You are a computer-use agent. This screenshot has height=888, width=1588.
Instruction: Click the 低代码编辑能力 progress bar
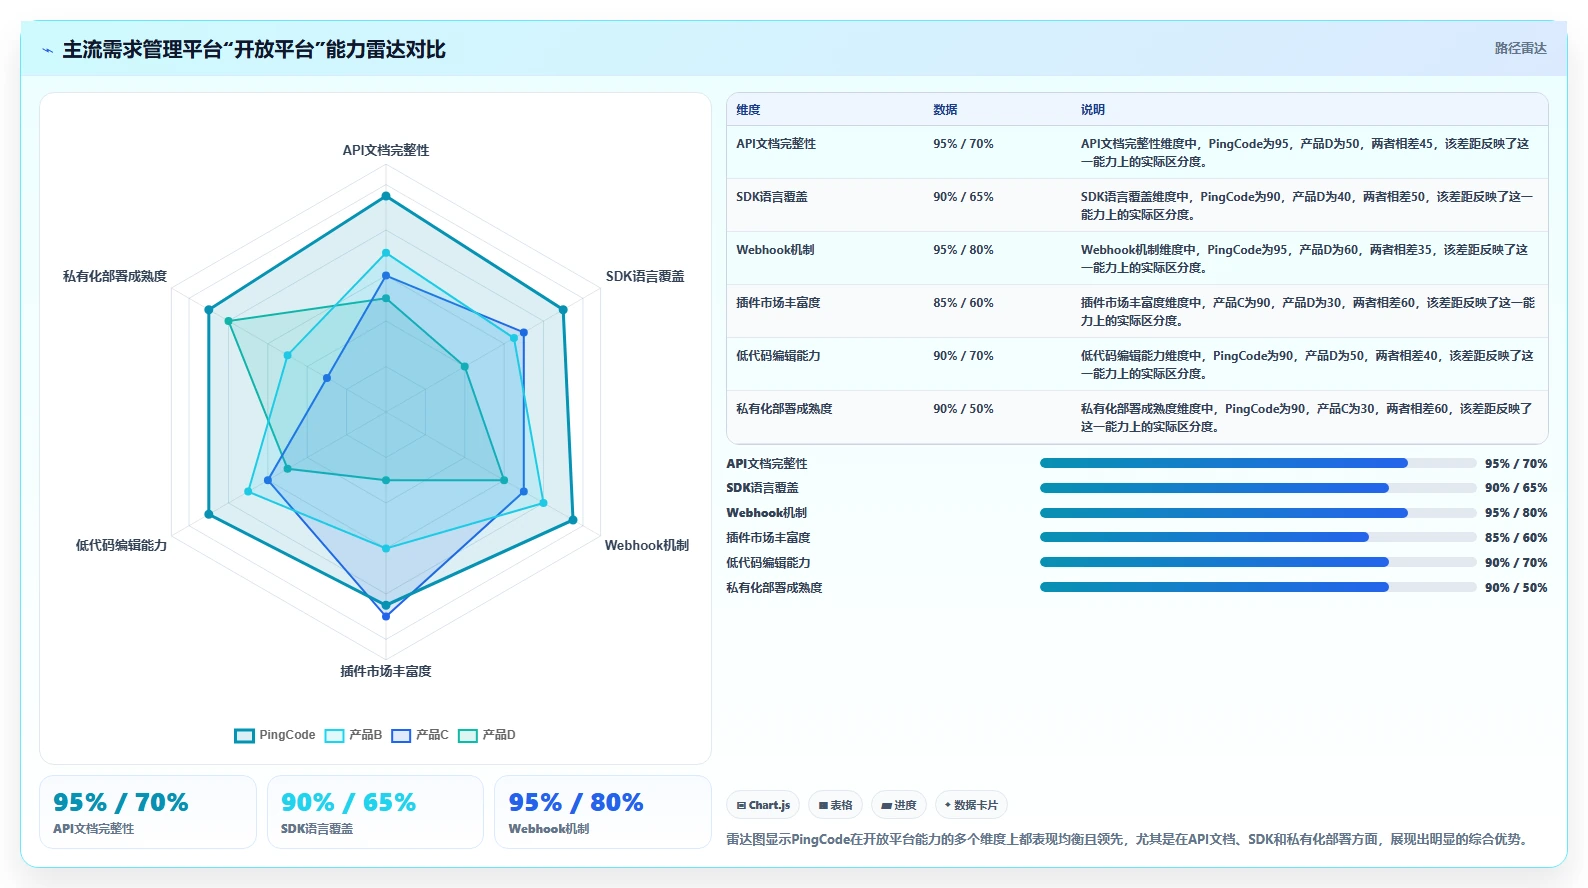coord(1258,562)
